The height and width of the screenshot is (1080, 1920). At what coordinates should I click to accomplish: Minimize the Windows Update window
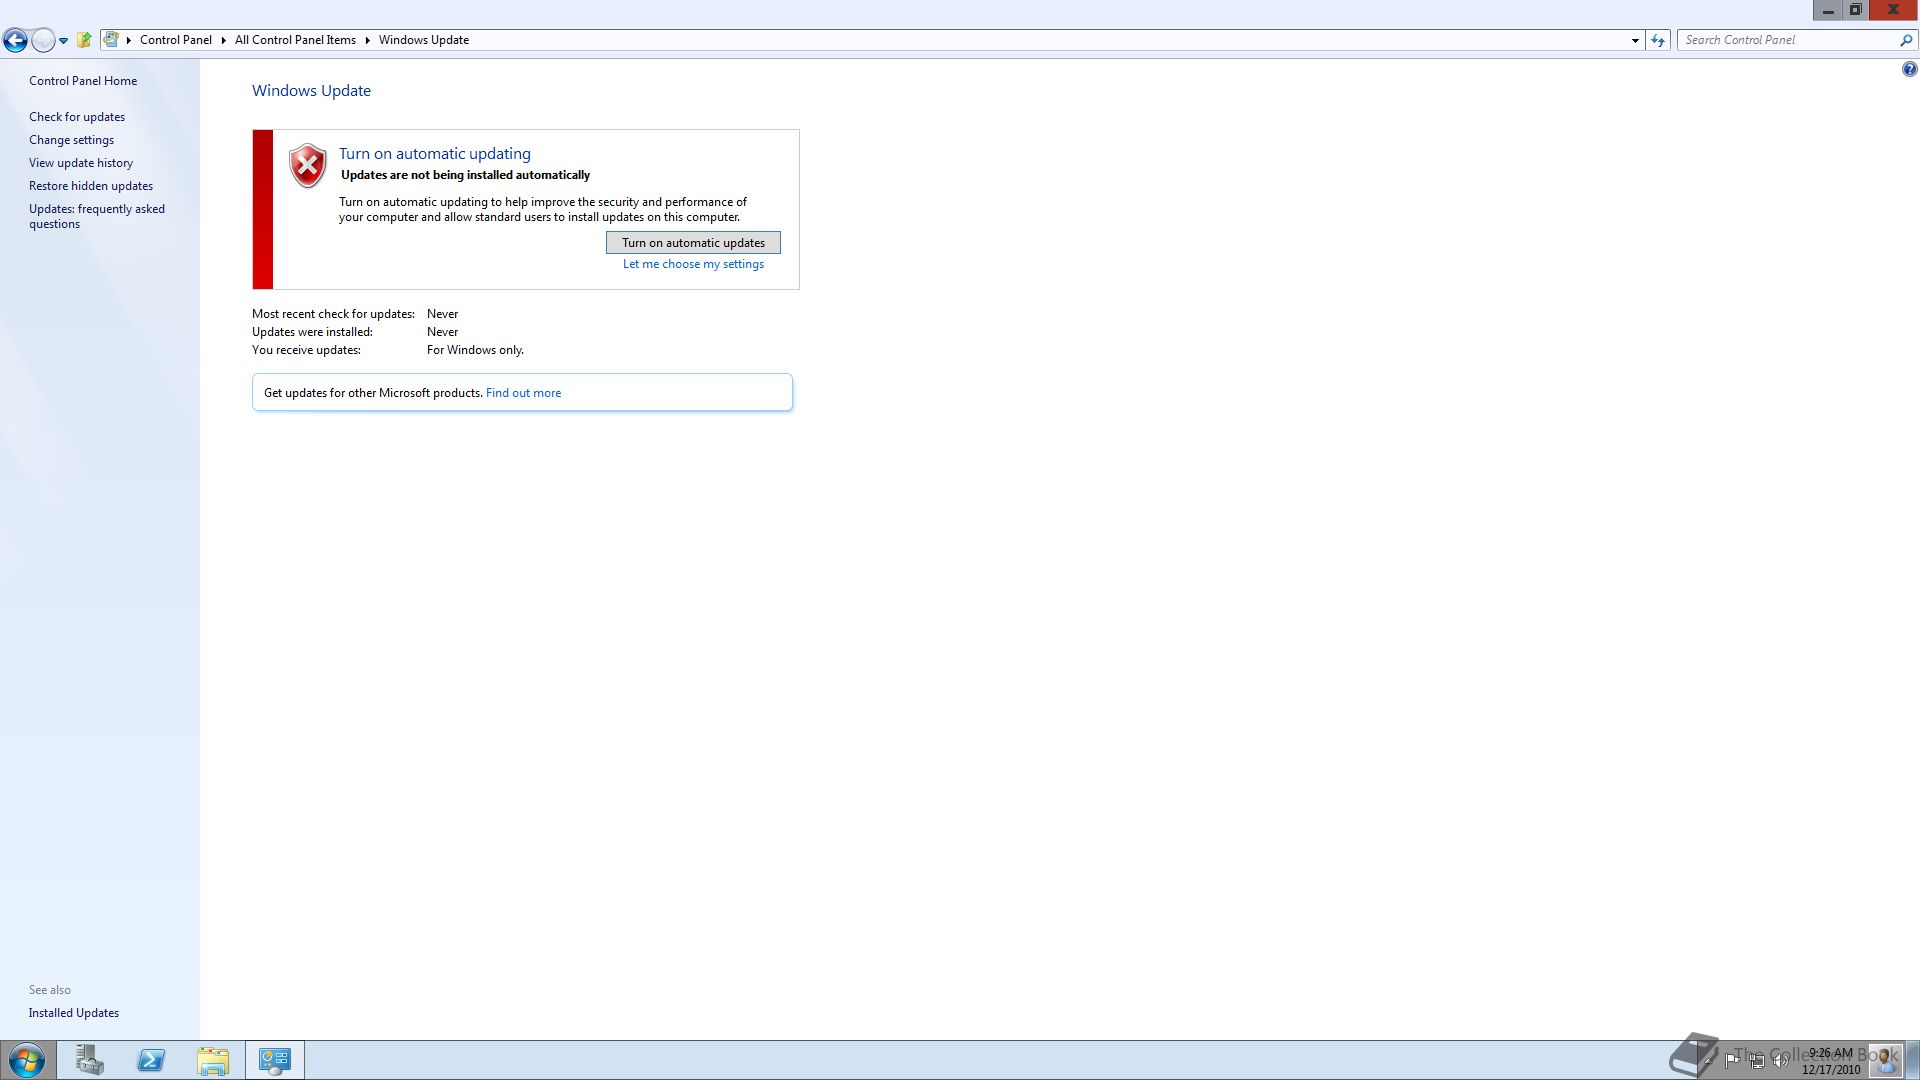pyautogui.click(x=1828, y=10)
